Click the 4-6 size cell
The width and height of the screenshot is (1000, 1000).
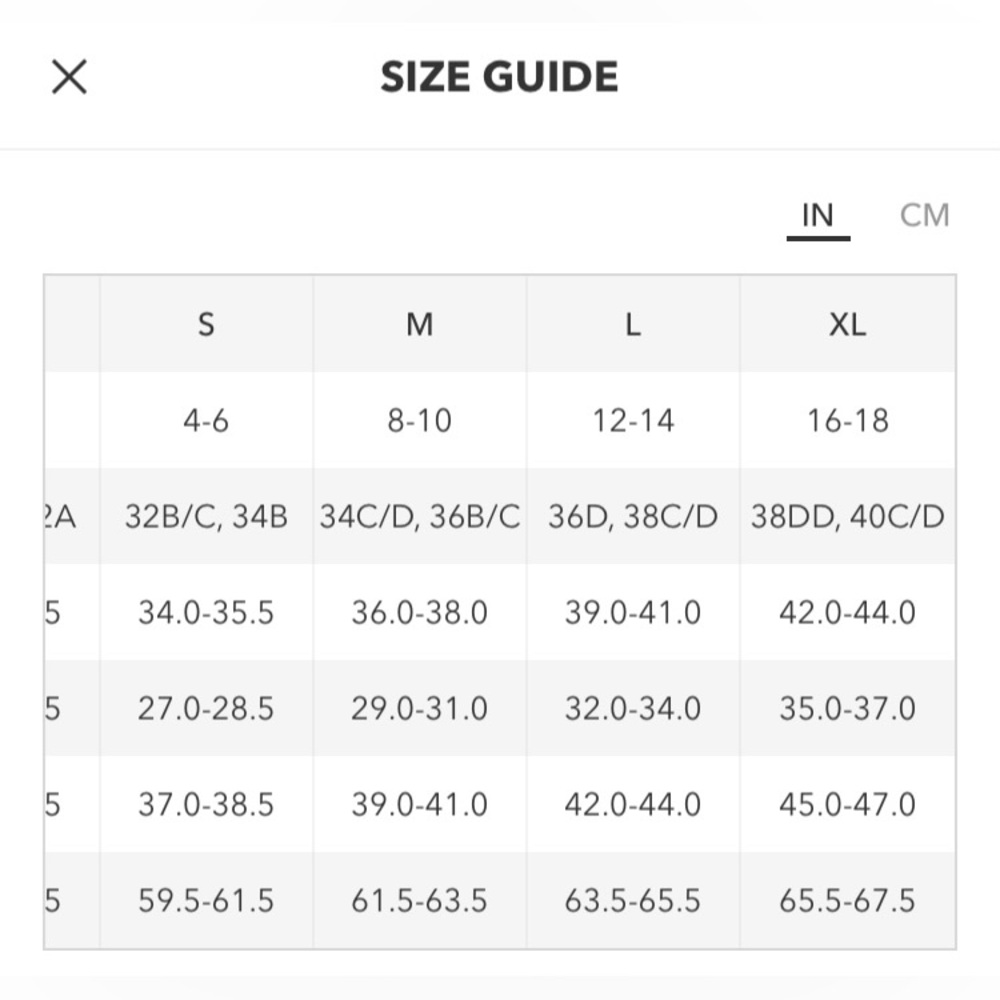pyautogui.click(x=206, y=420)
